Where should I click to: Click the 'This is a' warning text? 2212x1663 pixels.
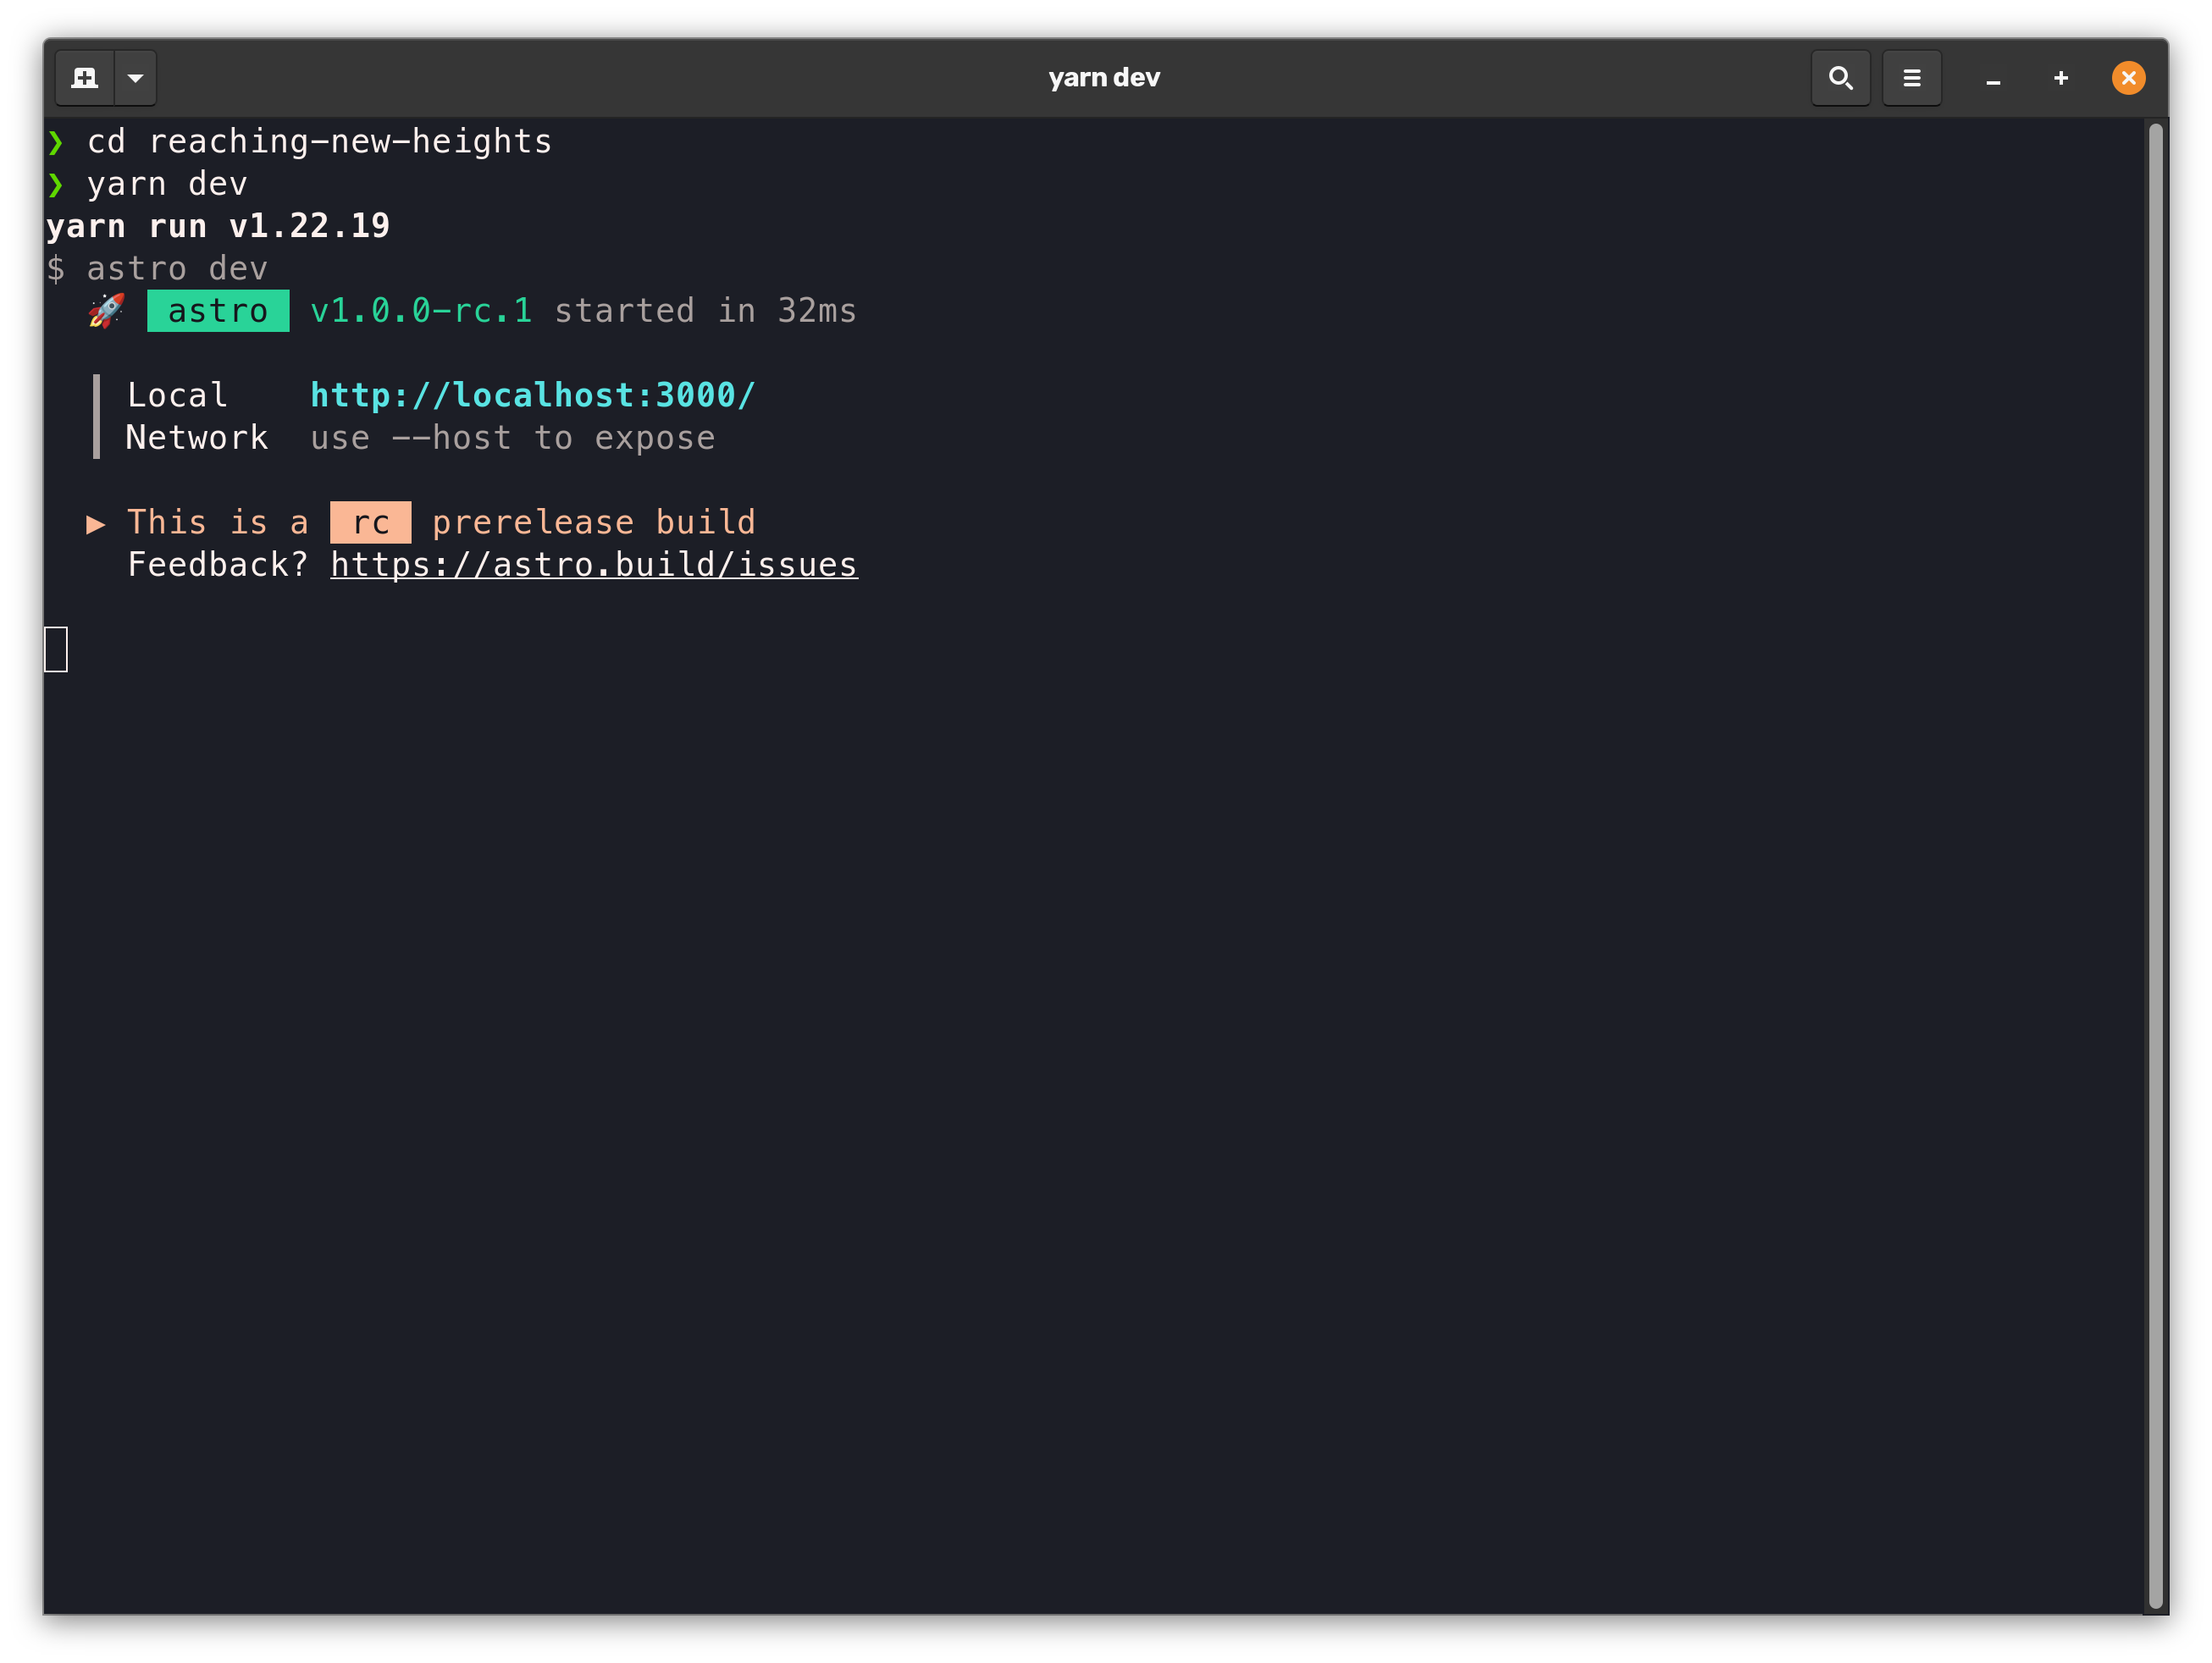point(218,523)
